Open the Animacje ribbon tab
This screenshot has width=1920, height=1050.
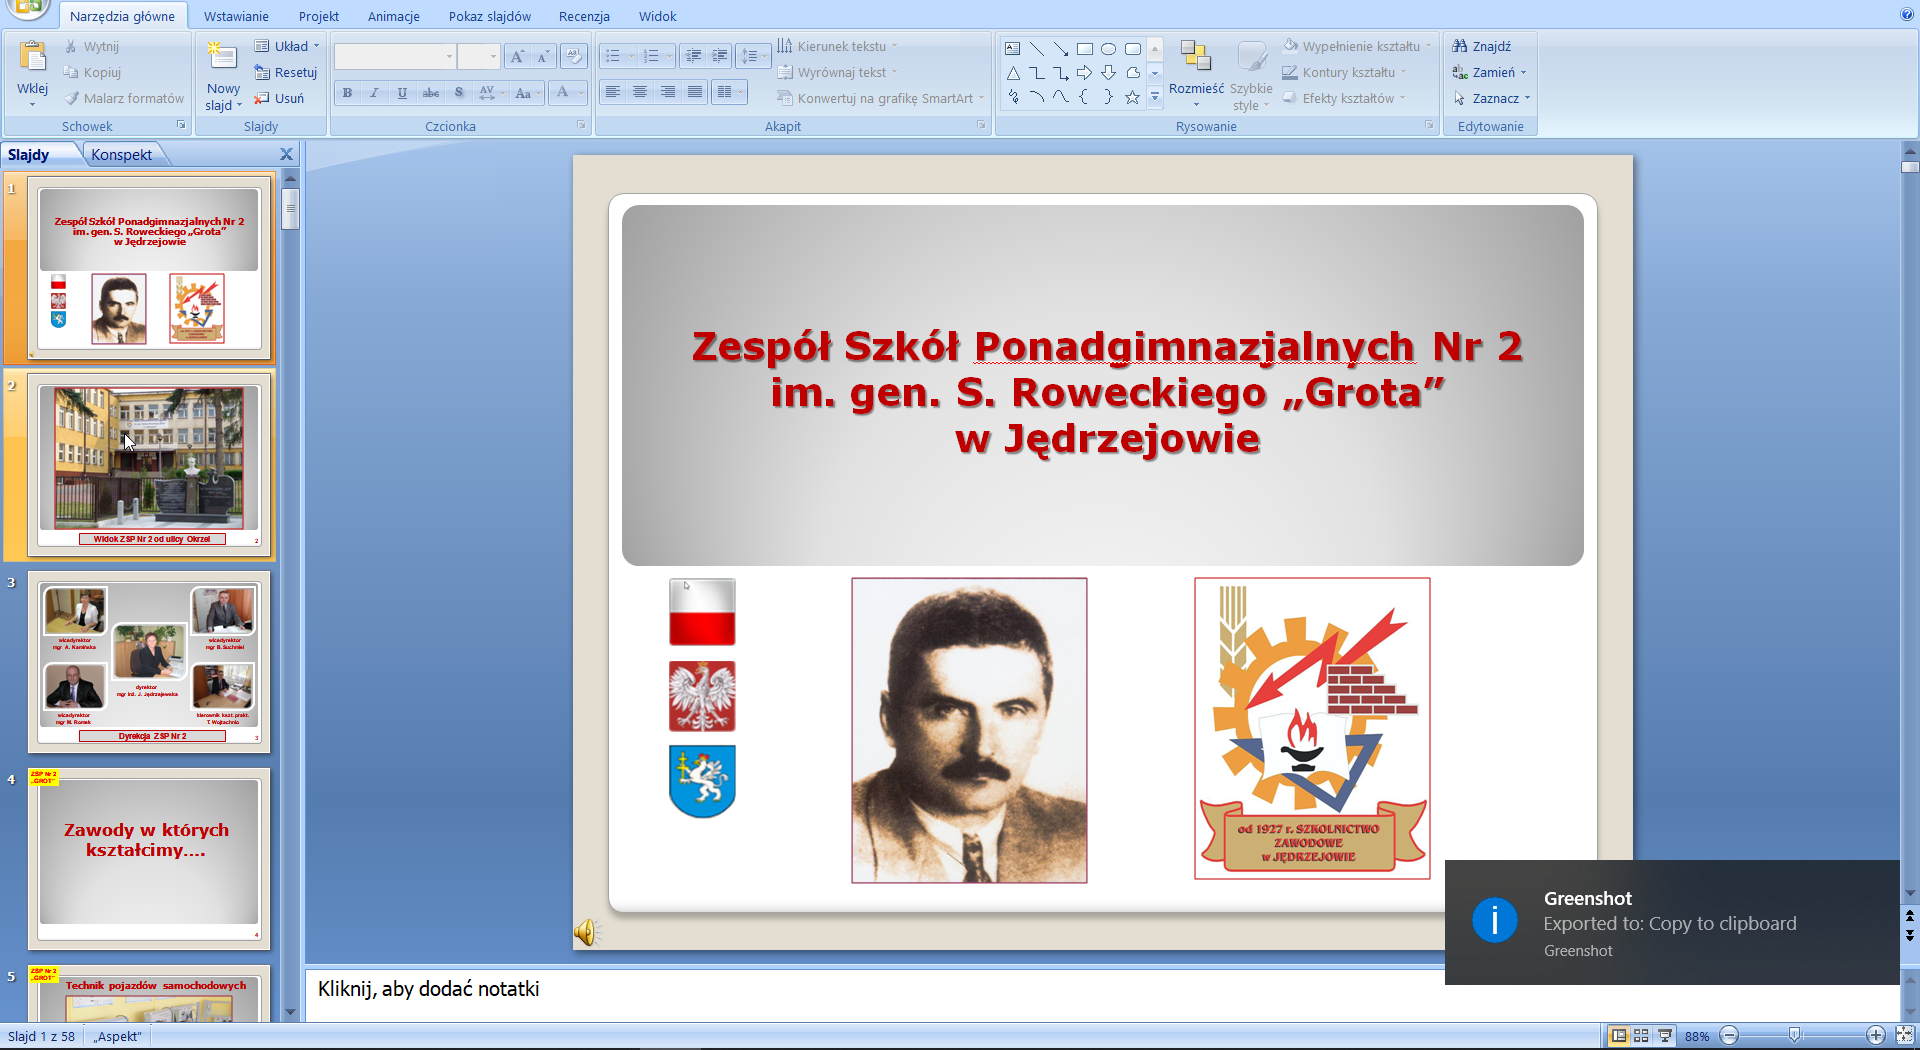pyautogui.click(x=394, y=16)
